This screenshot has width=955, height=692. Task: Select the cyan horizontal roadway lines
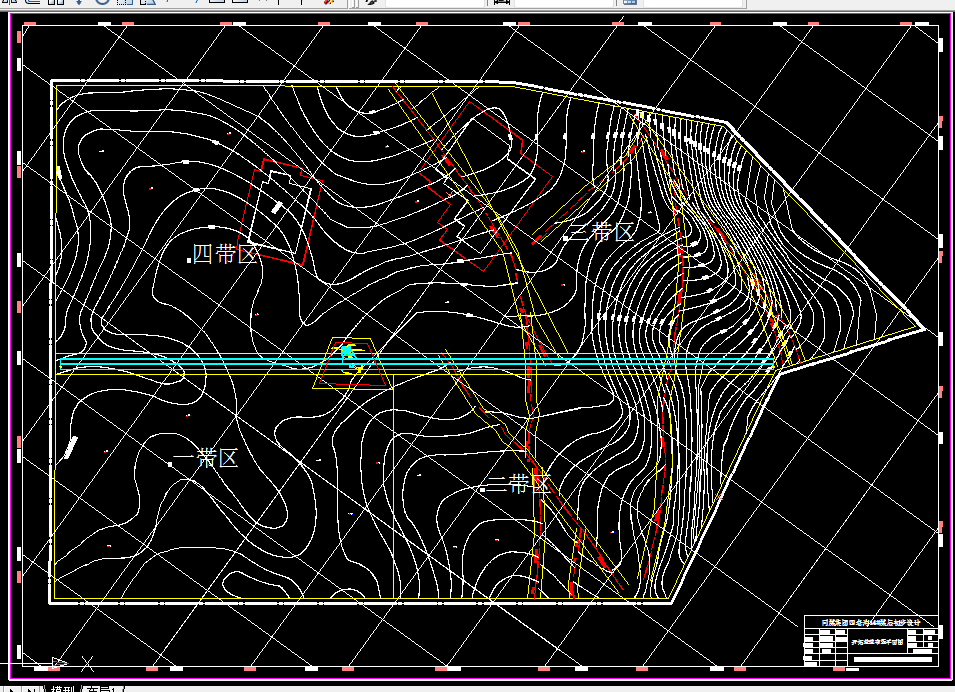click(x=417, y=364)
